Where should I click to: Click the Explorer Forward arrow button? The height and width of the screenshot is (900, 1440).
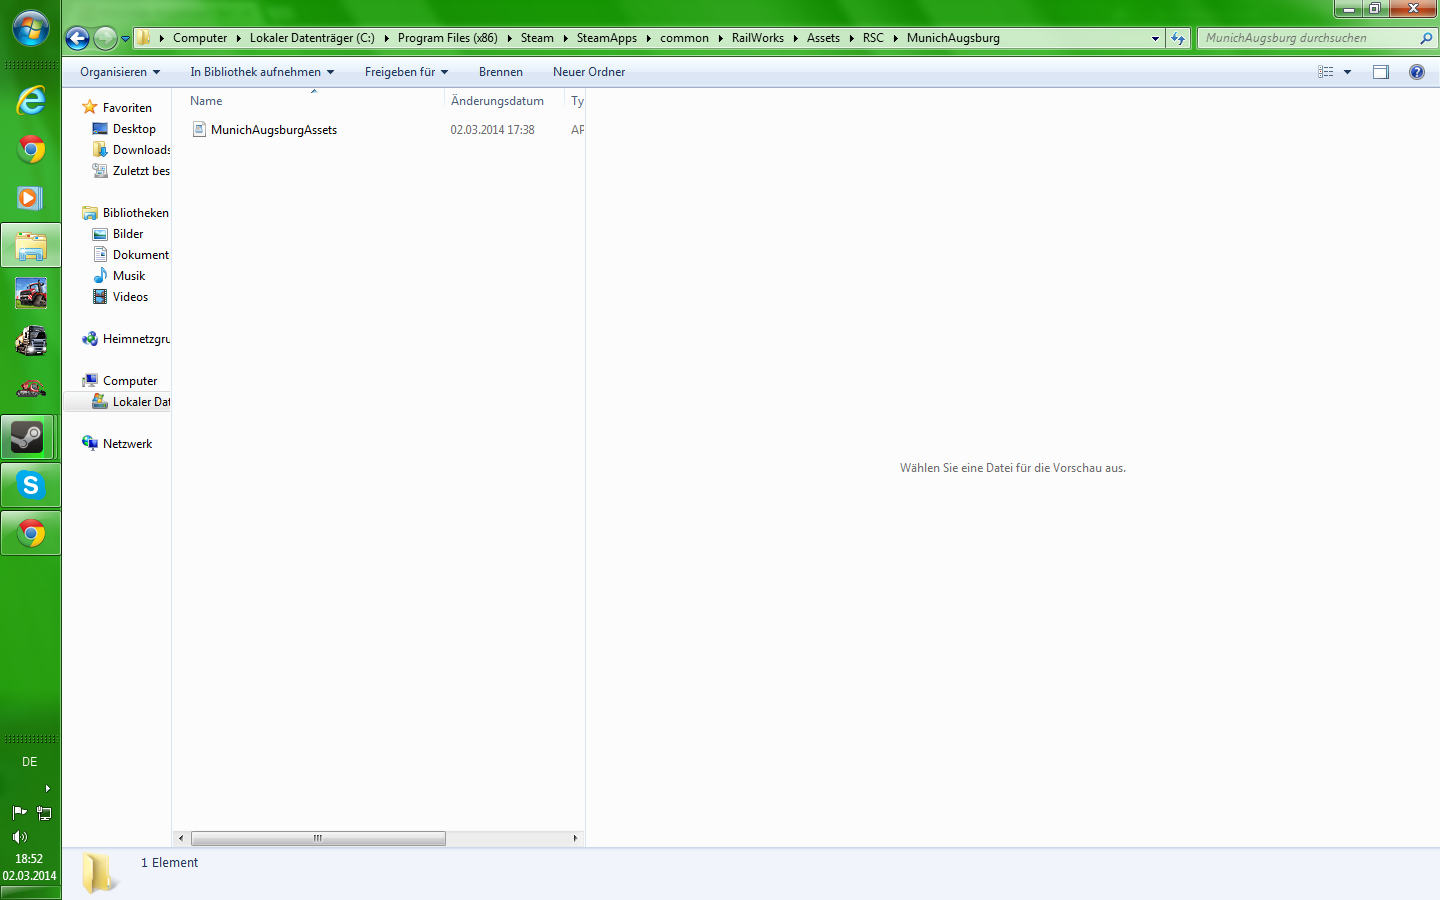(x=105, y=38)
